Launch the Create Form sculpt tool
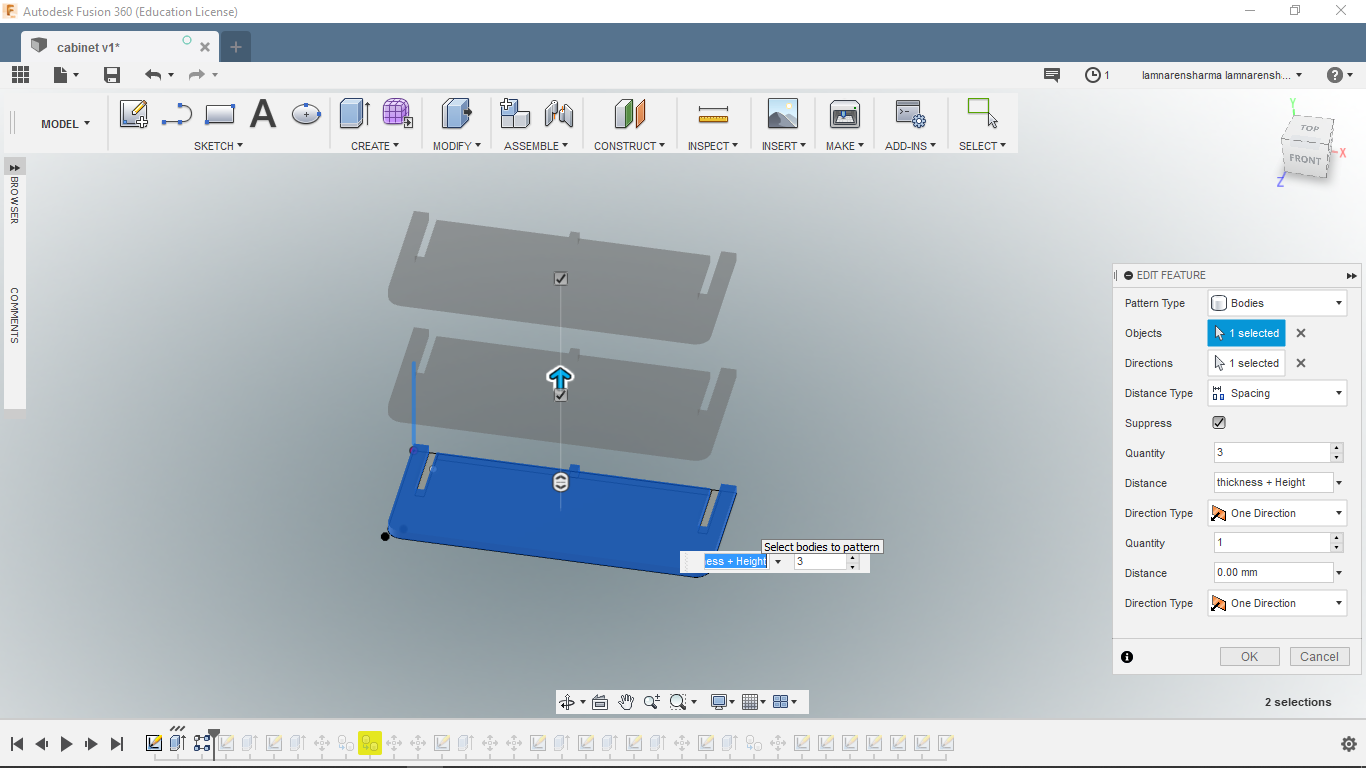 (398, 114)
